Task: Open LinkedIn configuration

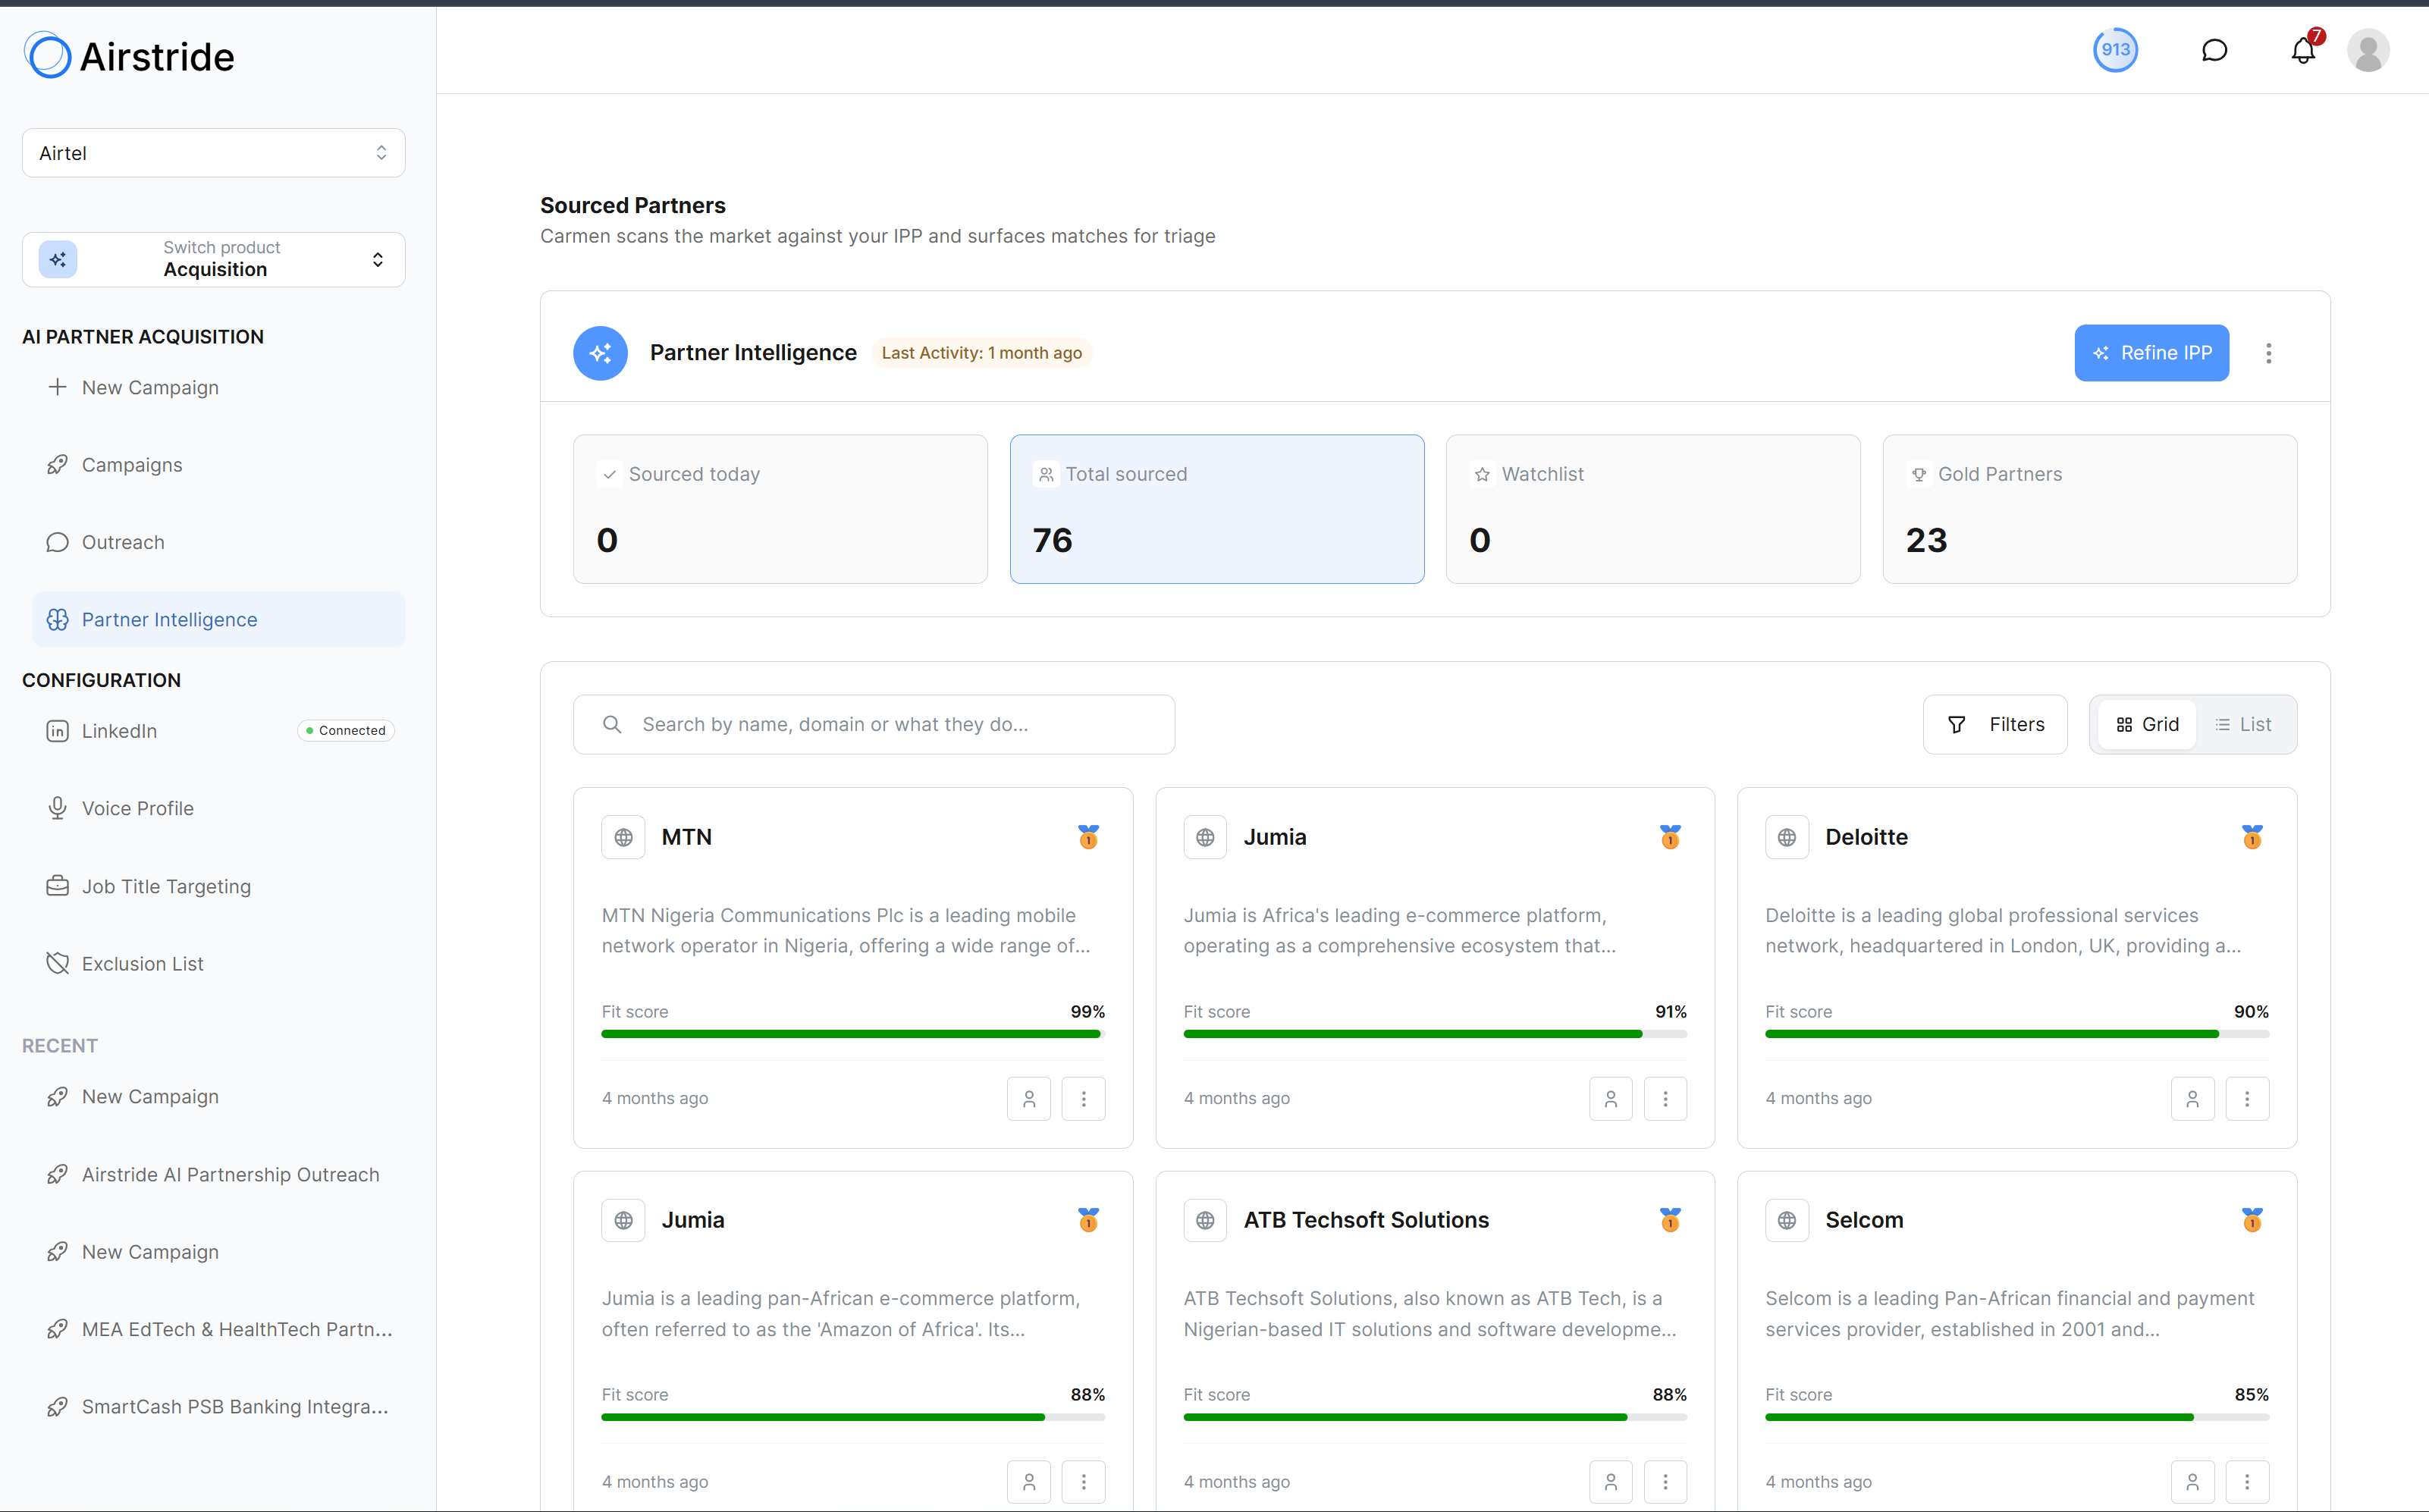Action: (x=218, y=731)
